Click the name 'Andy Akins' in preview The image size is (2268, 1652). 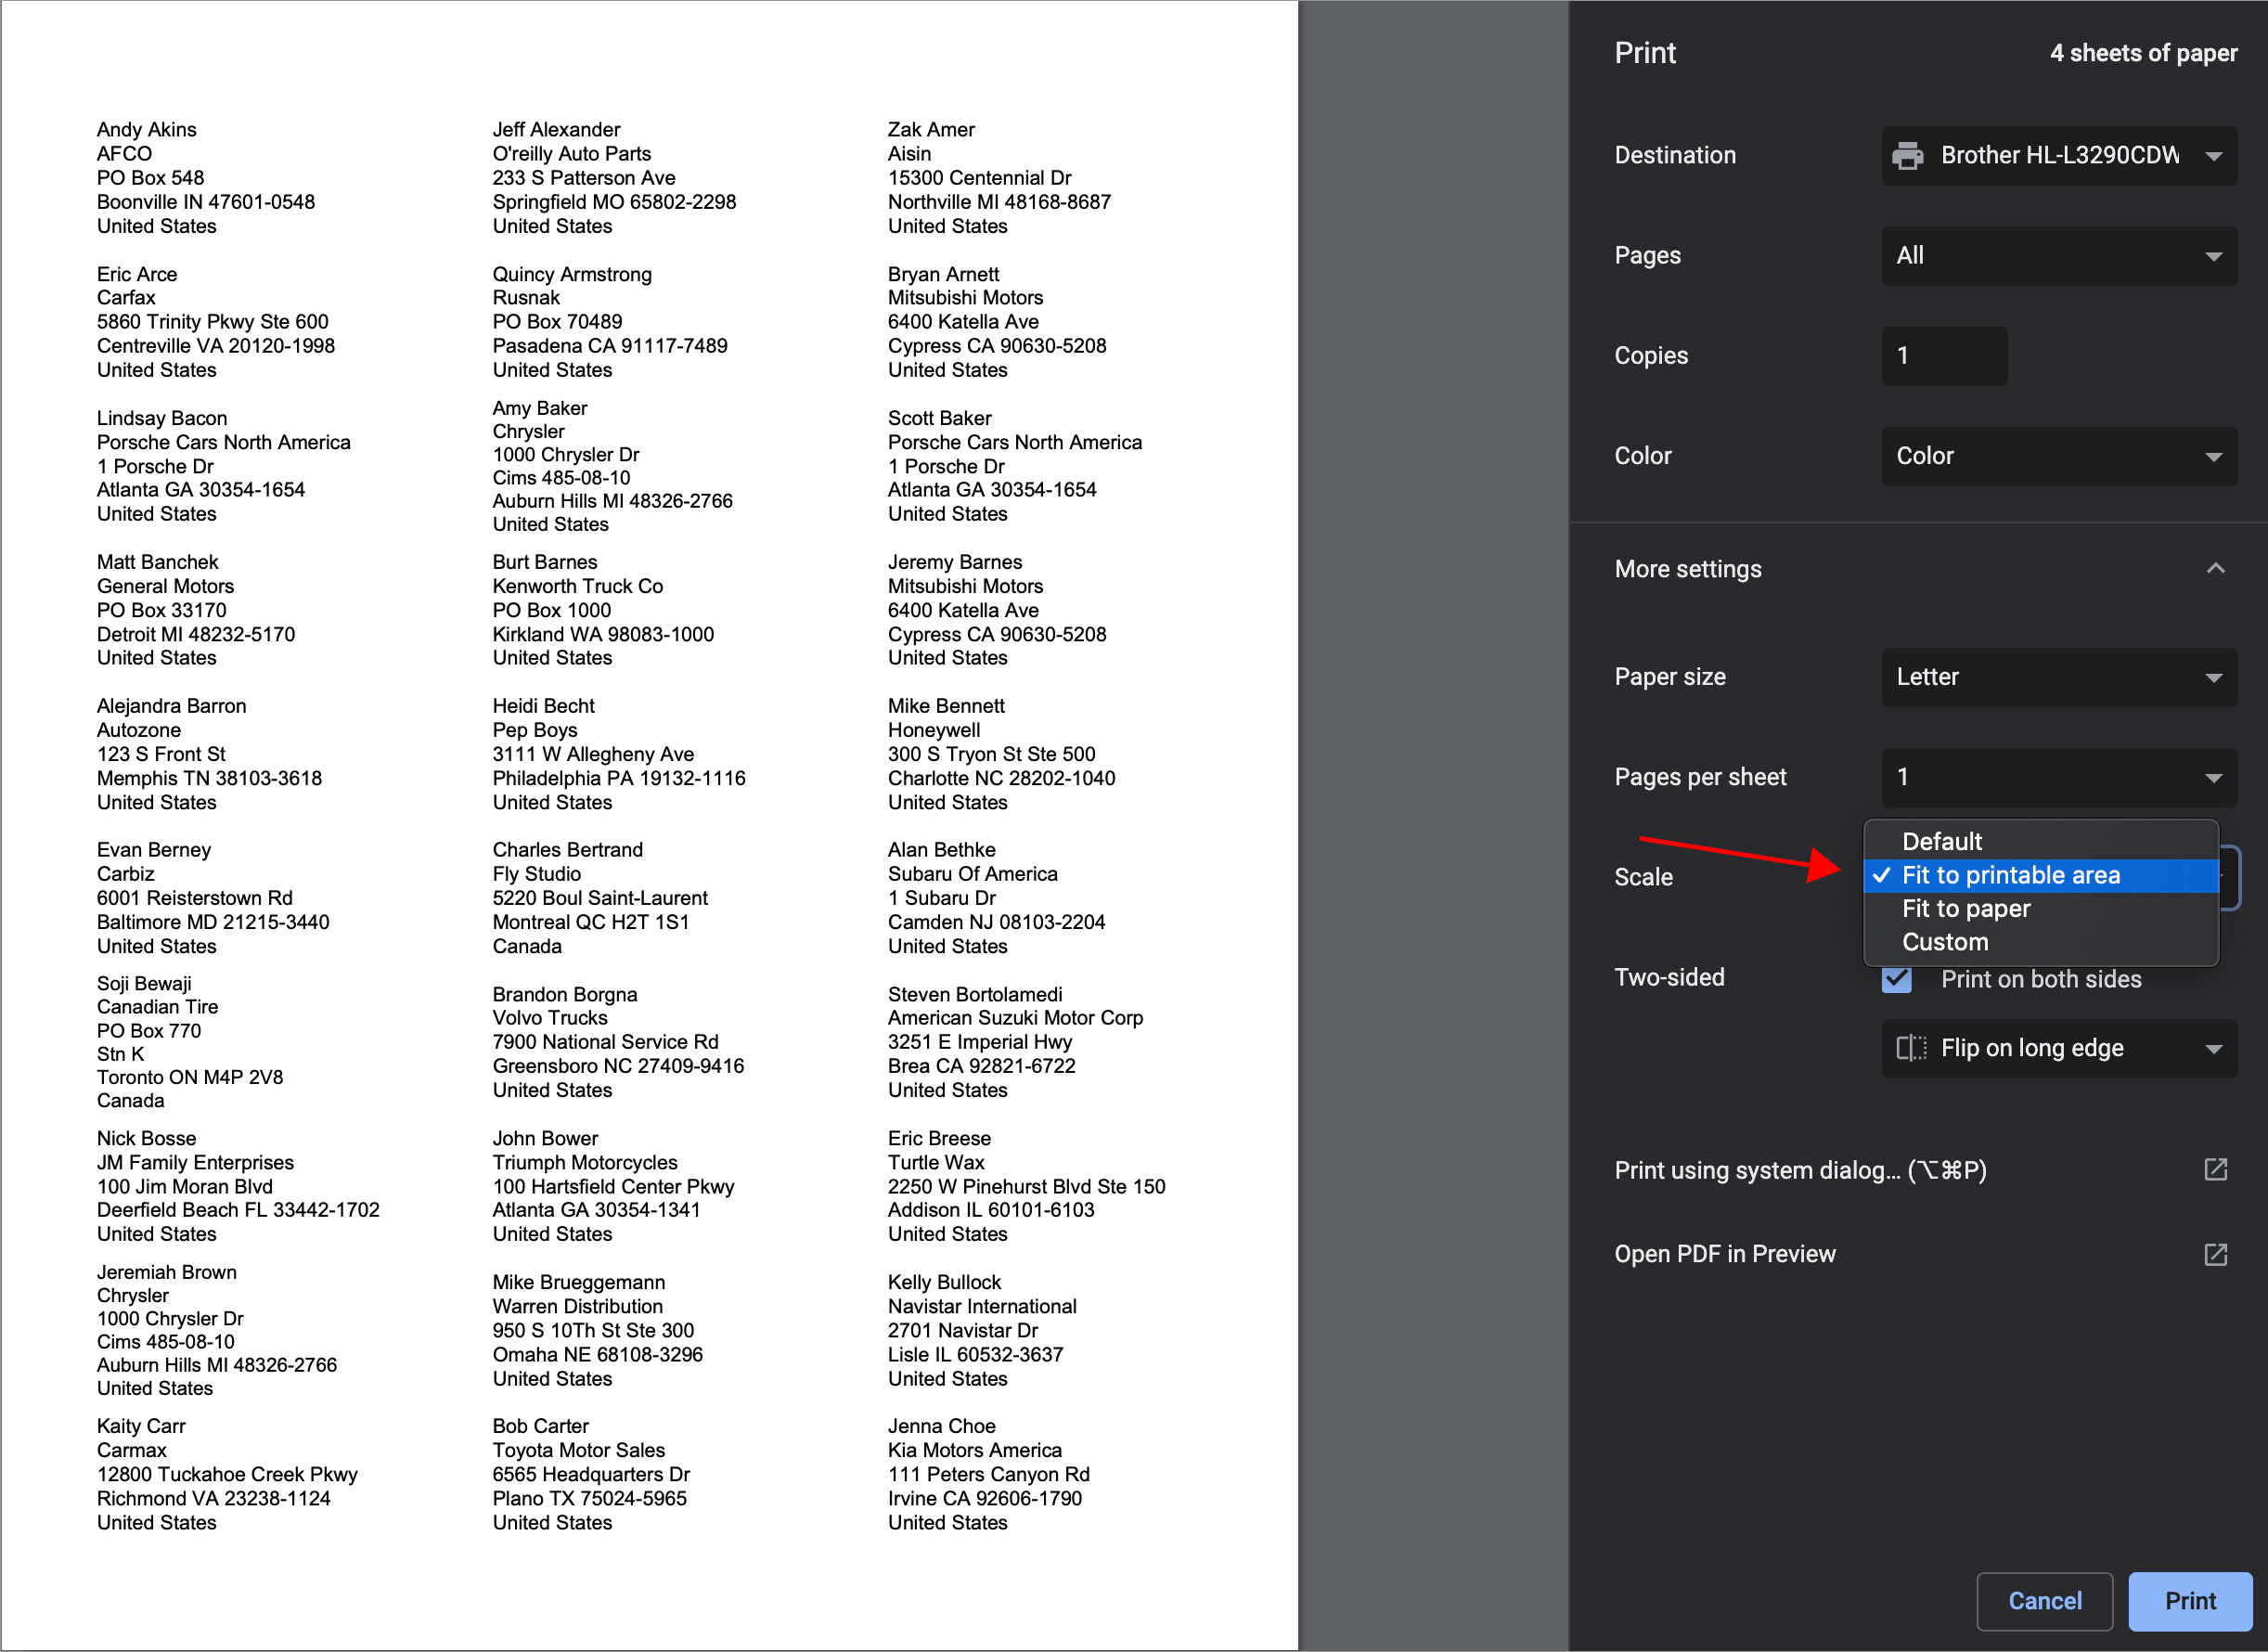pyautogui.click(x=147, y=129)
